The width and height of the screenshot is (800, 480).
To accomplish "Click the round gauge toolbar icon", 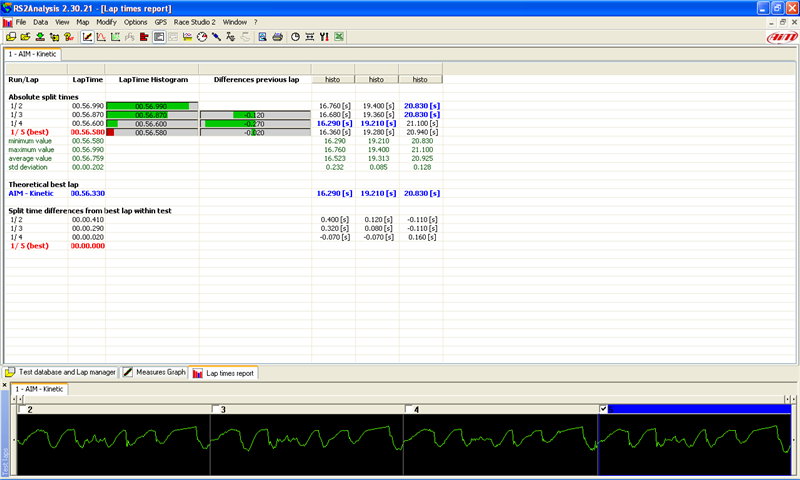I will pyautogui.click(x=202, y=37).
